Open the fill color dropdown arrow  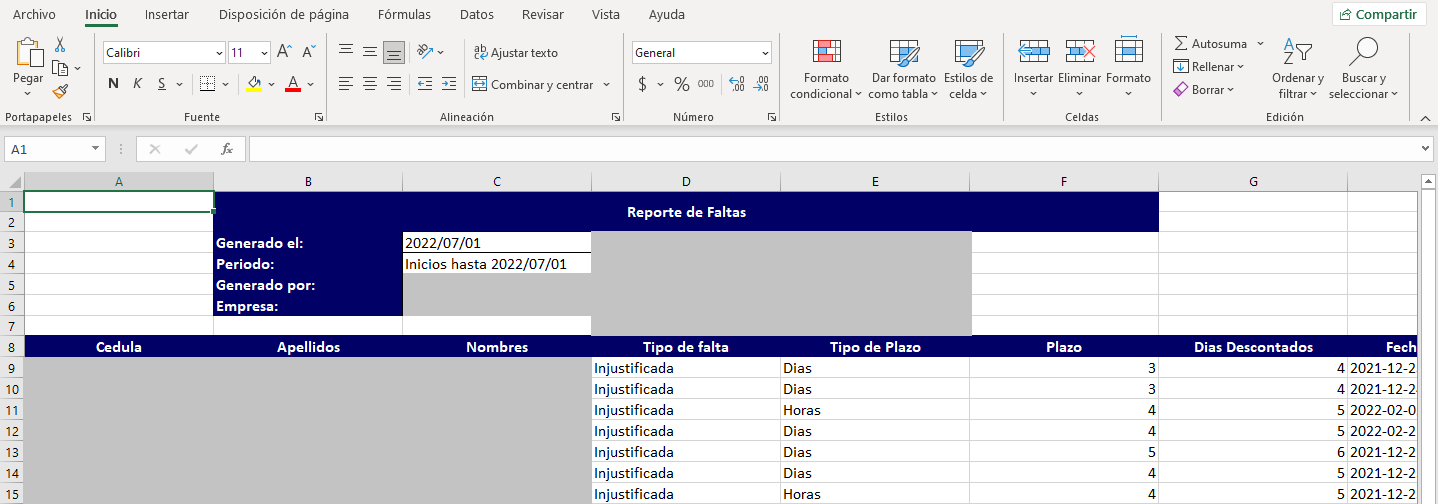(x=272, y=84)
